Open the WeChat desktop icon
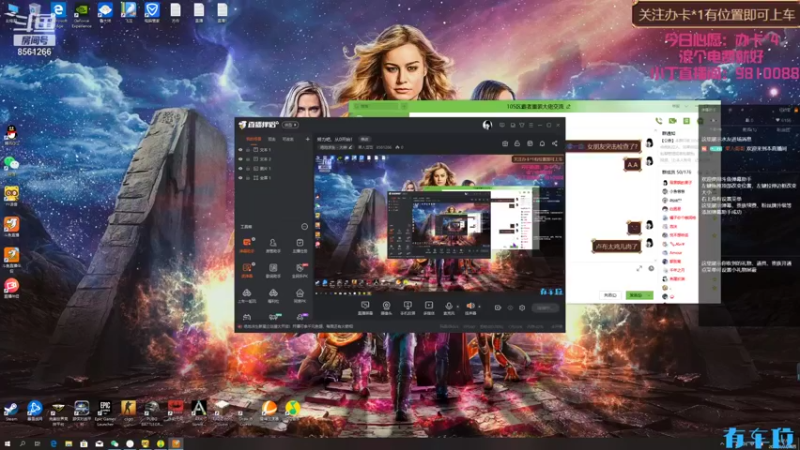Image resolution: width=800 pixels, height=450 pixels. 11,164
